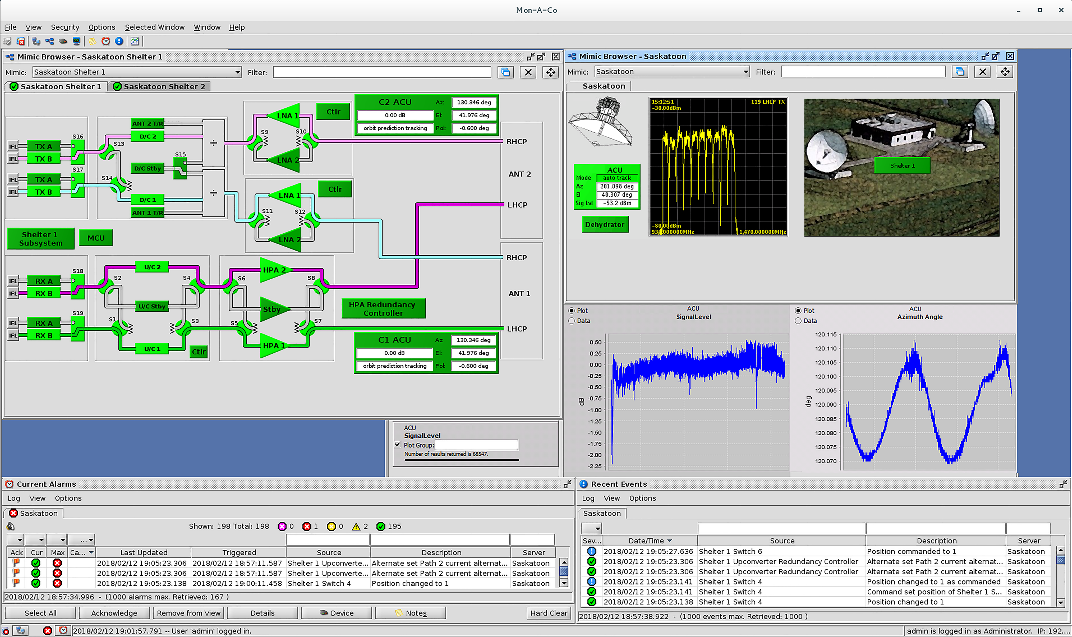
Task: Select Data radio for ACU SignalLevel chart
Action: [x=572, y=321]
